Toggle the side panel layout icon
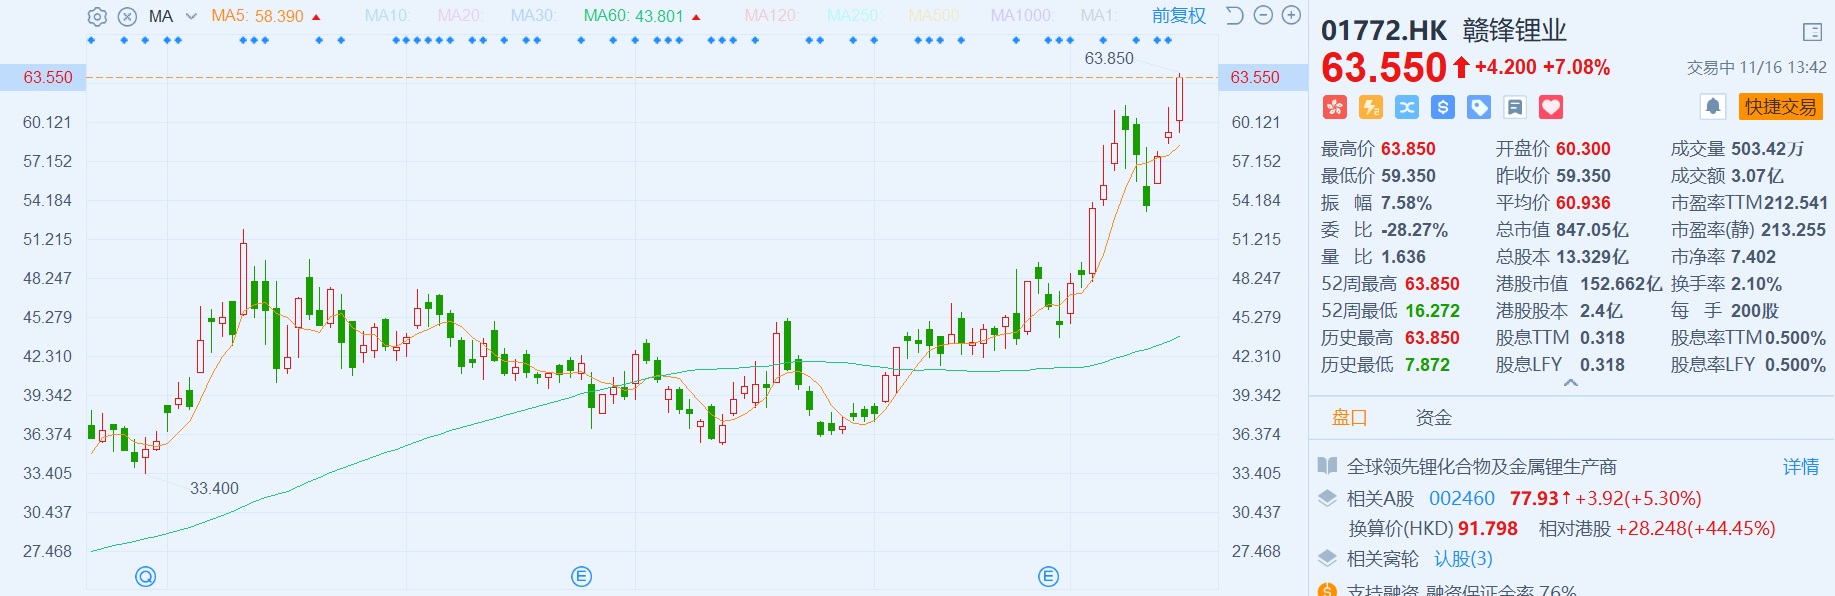This screenshot has height=596, width=1835. point(1812,32)
